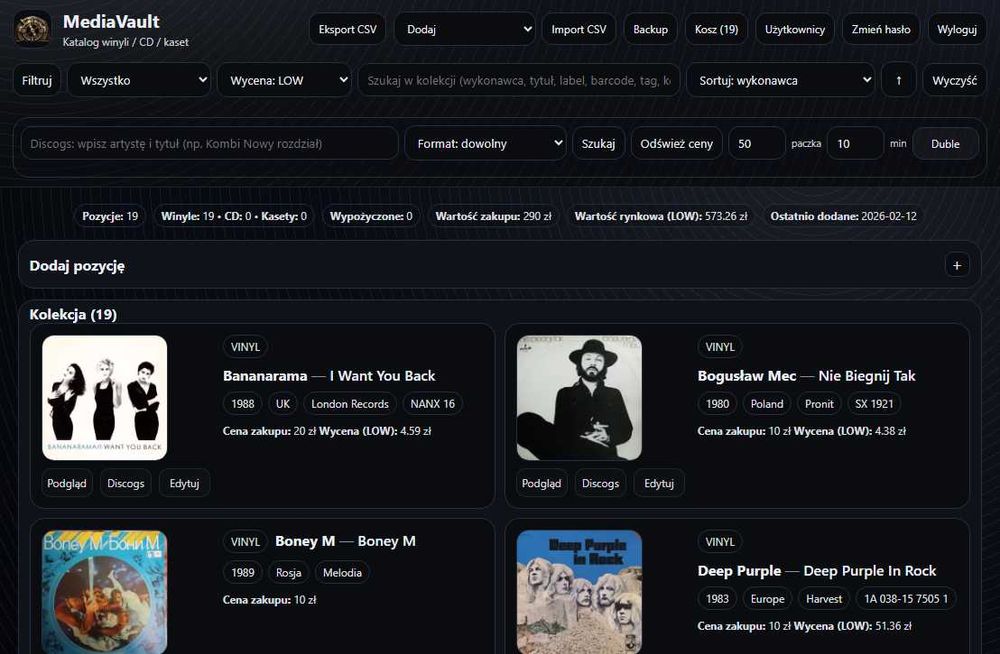The height and width of the screenshot is (654, 1000).
Task: Click the paczka field with 50
Action: (x=756, y=144)
